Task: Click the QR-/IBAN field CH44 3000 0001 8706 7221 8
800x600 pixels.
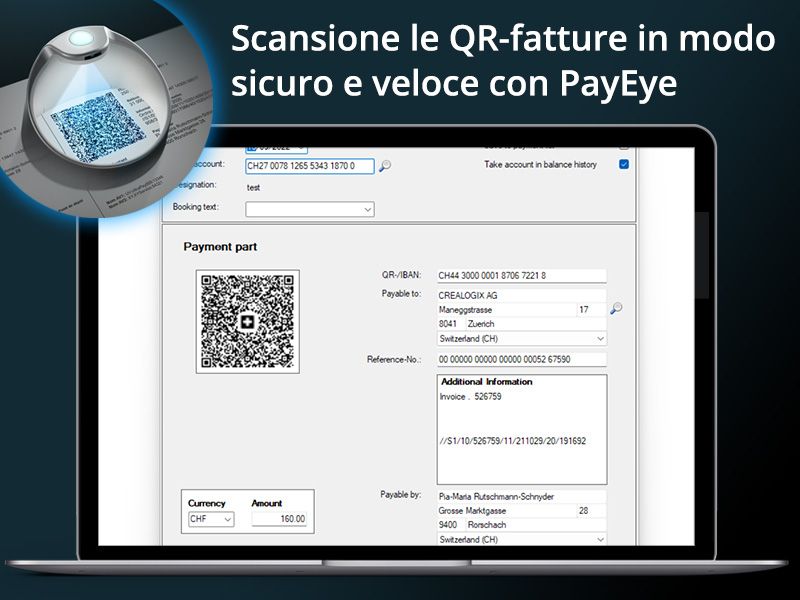Action: tap(522, 276)
